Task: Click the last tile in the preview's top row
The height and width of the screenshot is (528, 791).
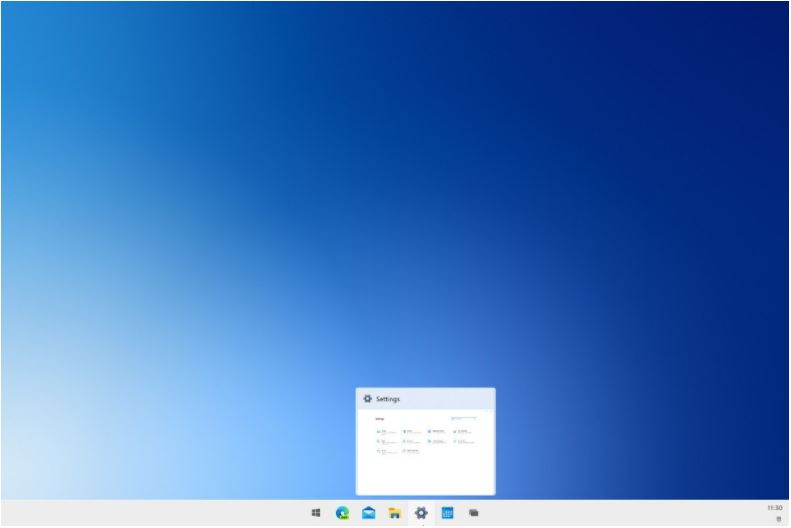Action: [x=462, y=432]
